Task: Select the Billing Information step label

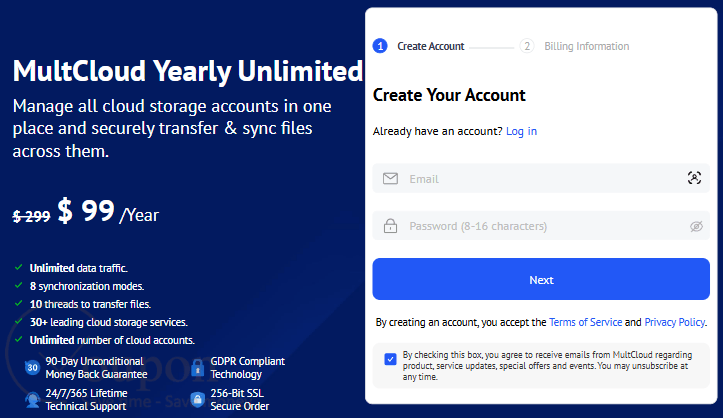Action: [x=587, y=47]
